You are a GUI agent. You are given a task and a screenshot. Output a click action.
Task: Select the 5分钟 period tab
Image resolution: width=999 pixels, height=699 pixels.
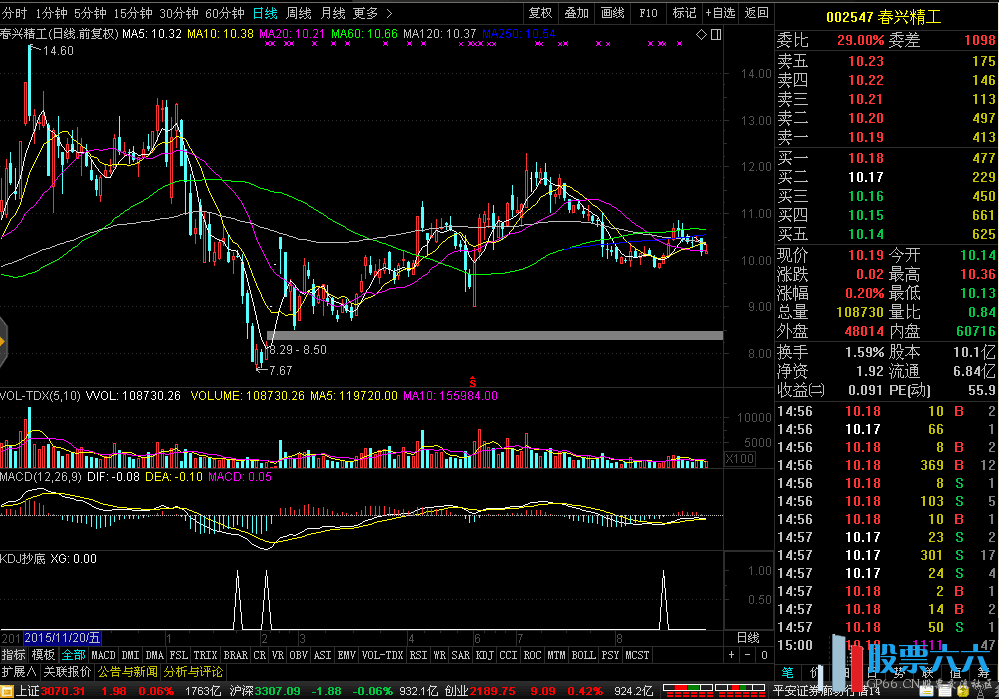pyautogui.click(x=90, y=13)
